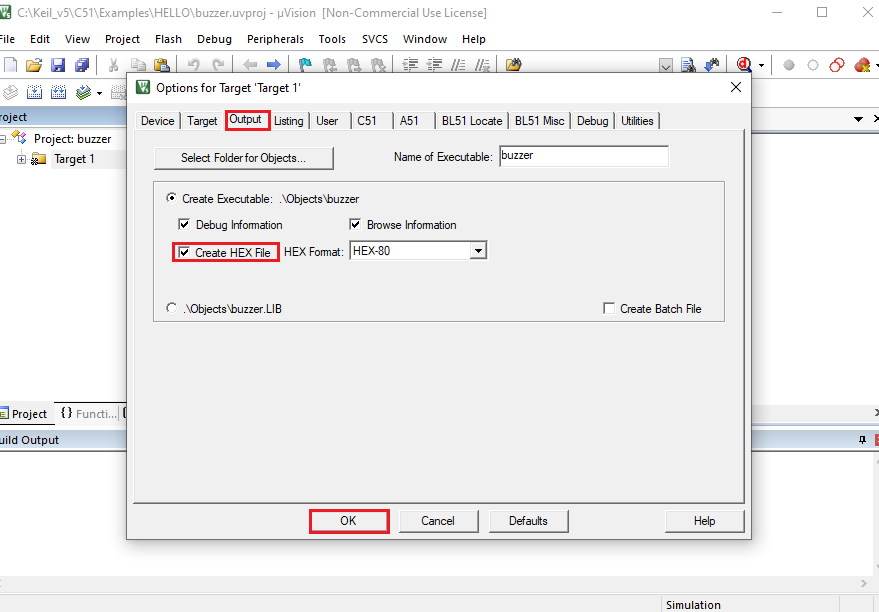Click the Insert bookmark flag icon
879x612 pixels.
(x=306, y=64)
